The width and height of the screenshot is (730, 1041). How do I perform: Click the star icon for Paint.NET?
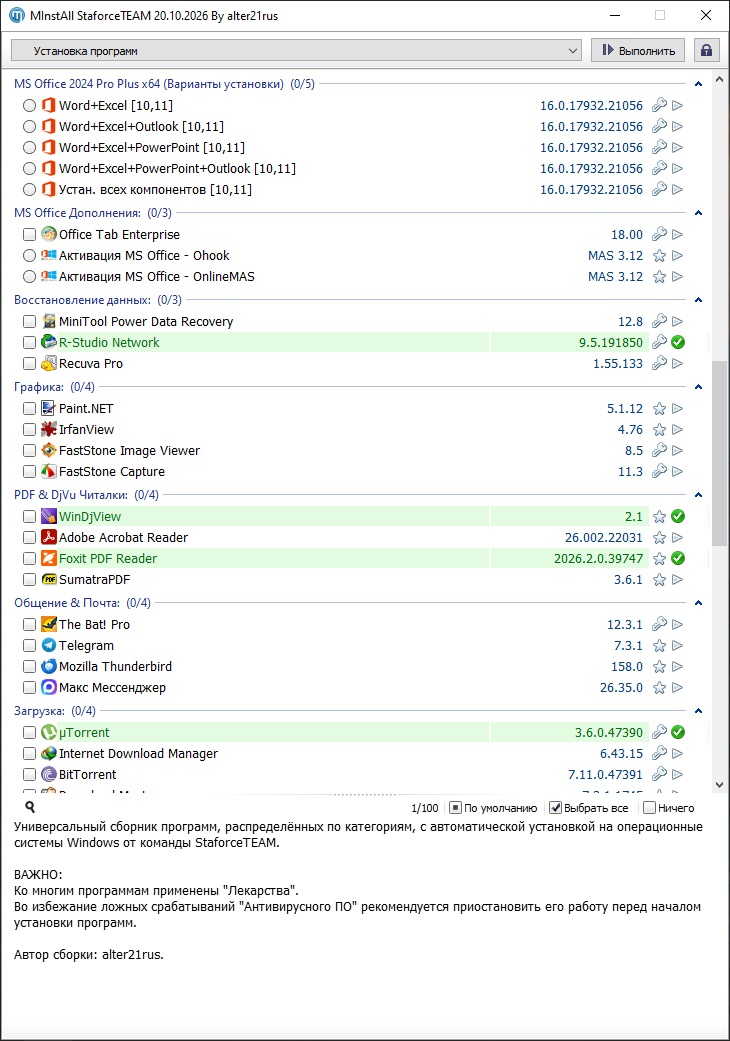659,408
